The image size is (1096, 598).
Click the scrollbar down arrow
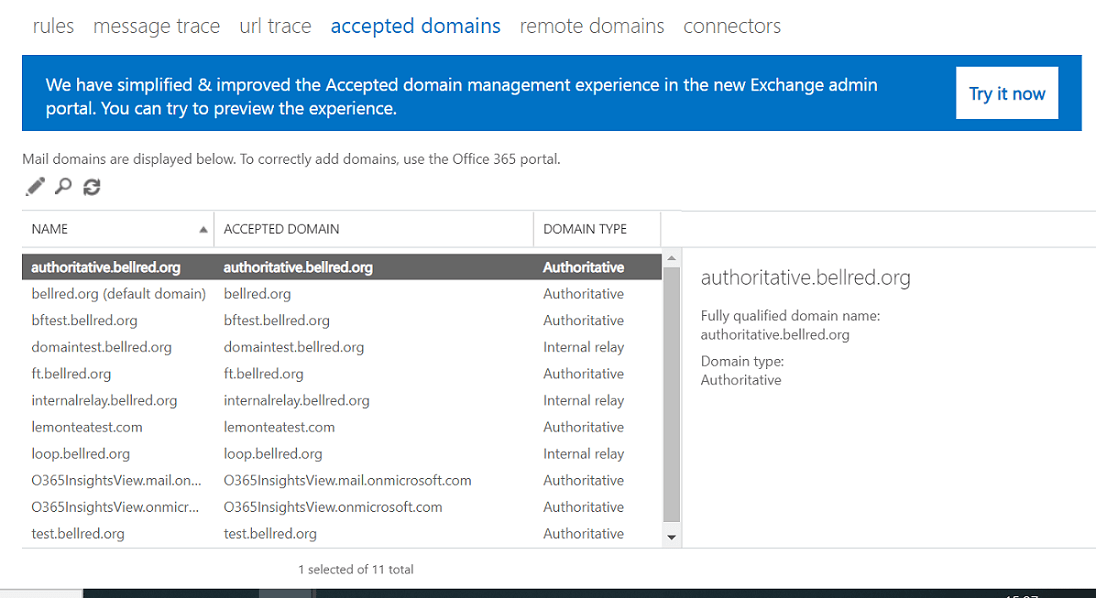click(671, 537)
